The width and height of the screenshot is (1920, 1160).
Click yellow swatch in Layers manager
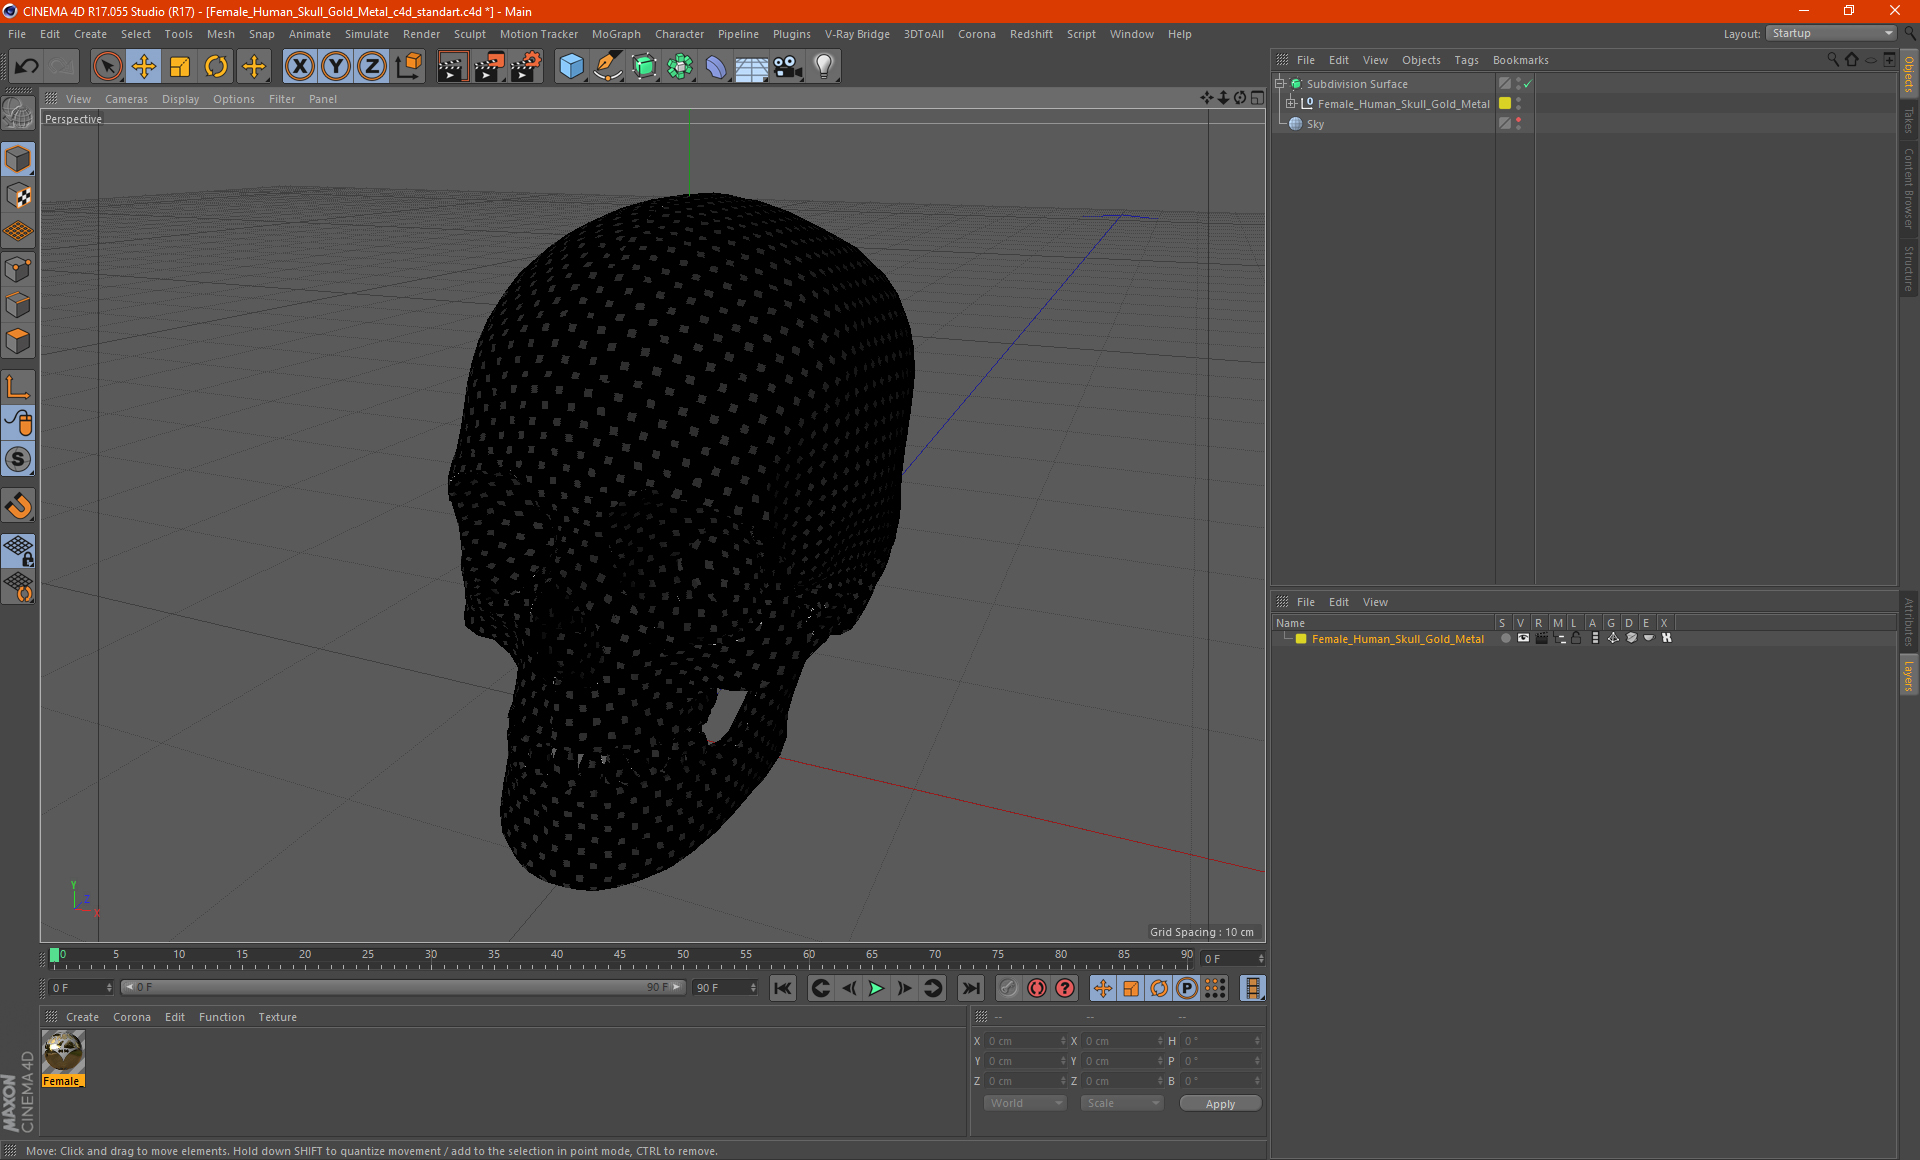point(1301,639)
